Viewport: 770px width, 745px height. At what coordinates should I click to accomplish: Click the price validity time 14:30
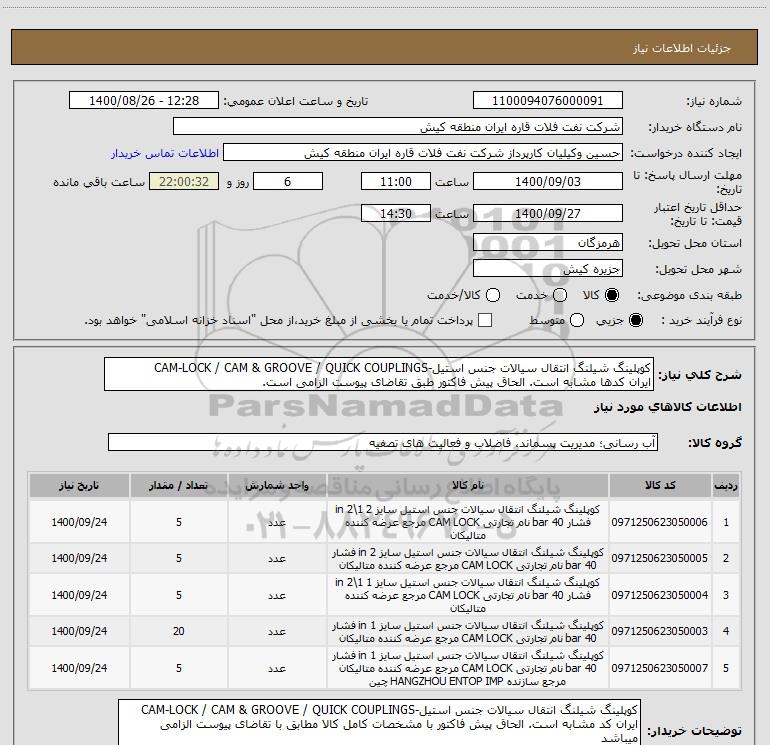pyautogui.click(x=396, y=213)
